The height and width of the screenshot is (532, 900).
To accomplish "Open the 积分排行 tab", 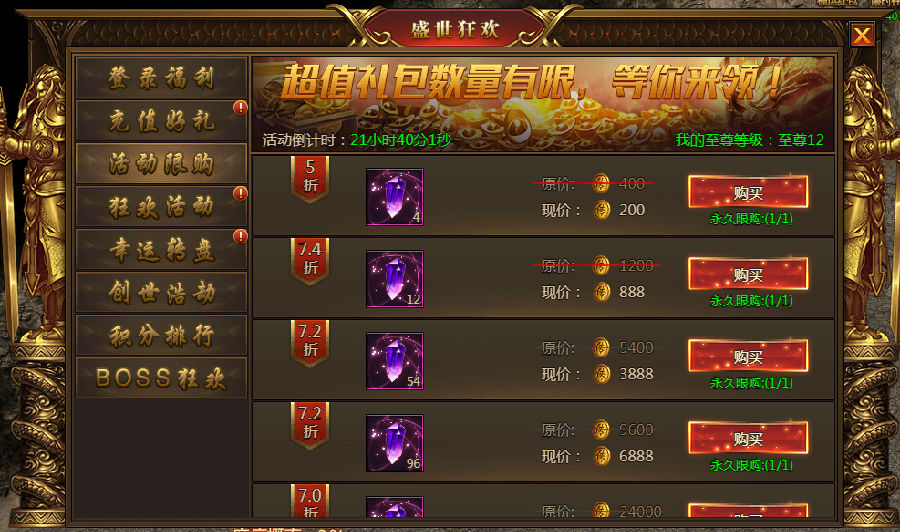I will [161, 335].
